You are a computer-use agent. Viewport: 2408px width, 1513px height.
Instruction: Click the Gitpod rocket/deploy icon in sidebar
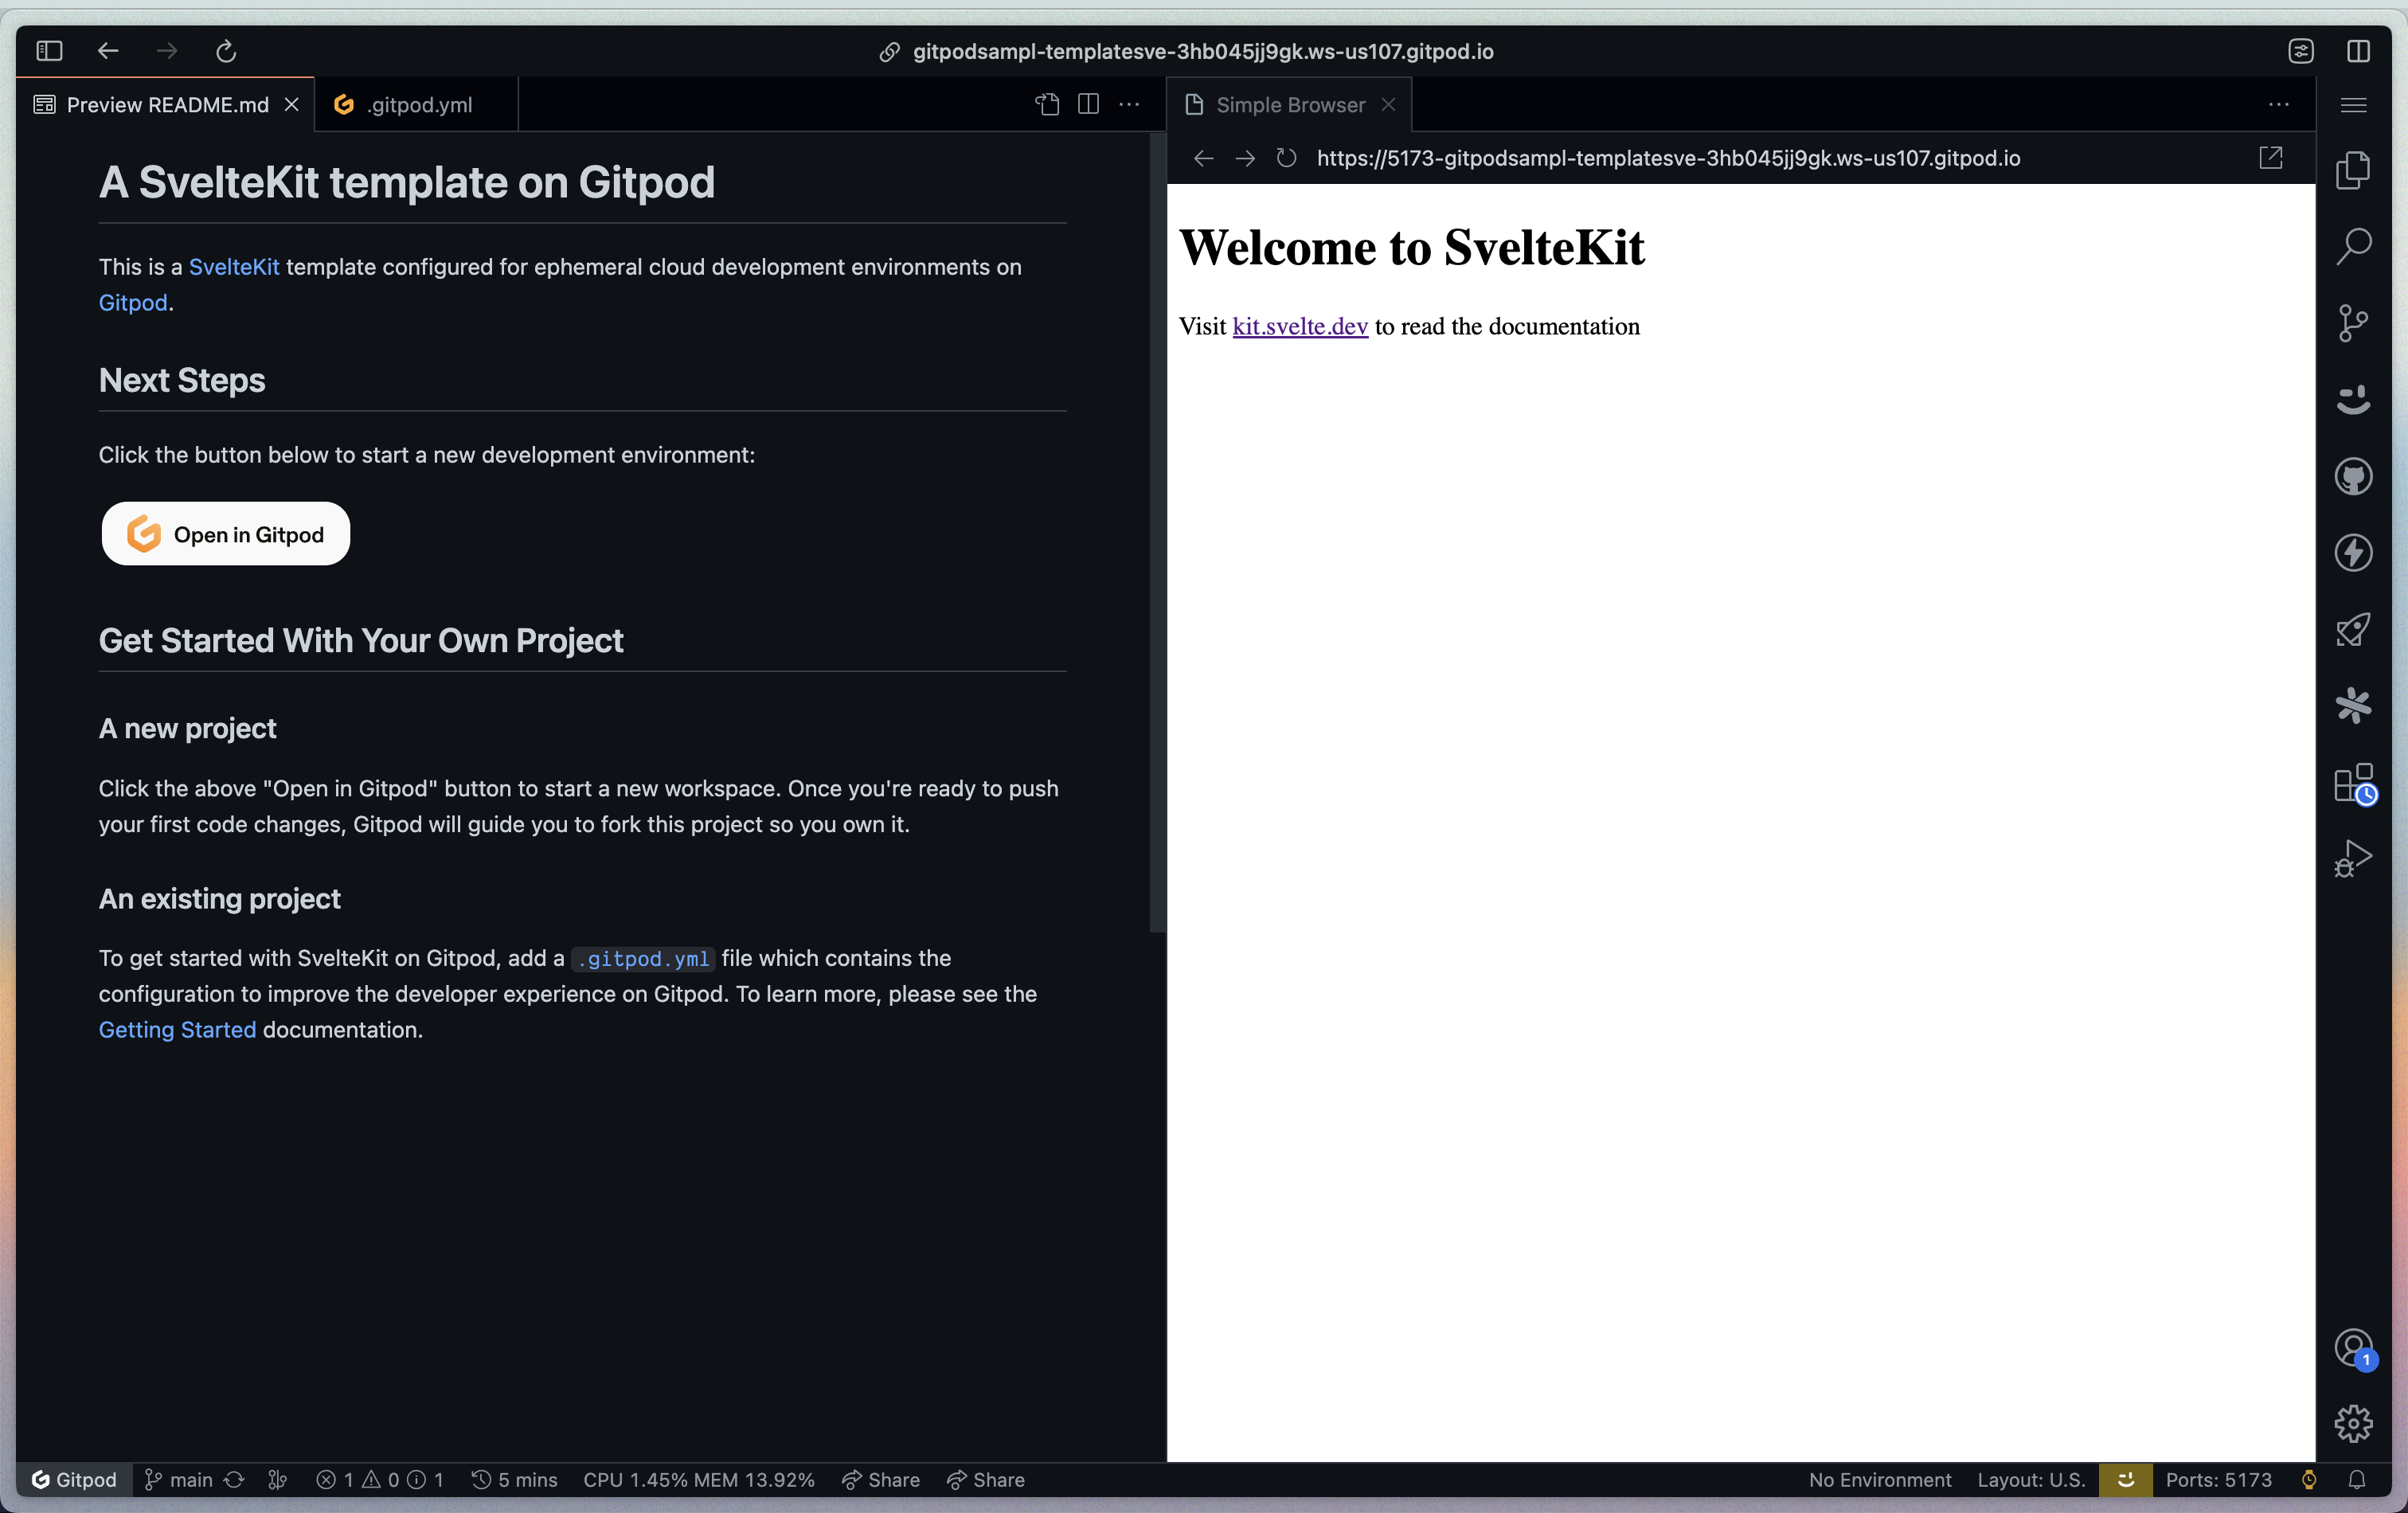coord(2354,629)
